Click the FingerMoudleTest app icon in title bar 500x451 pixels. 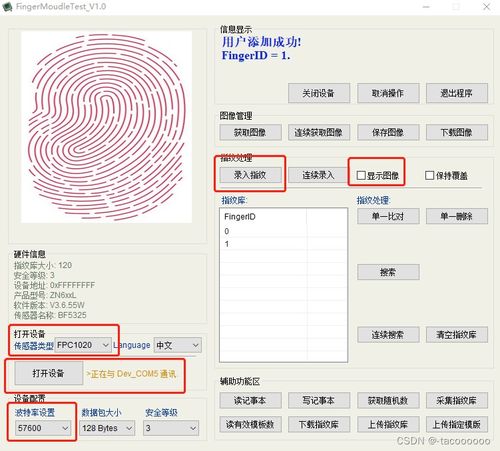pyautogui.click(x=7, y=7)
